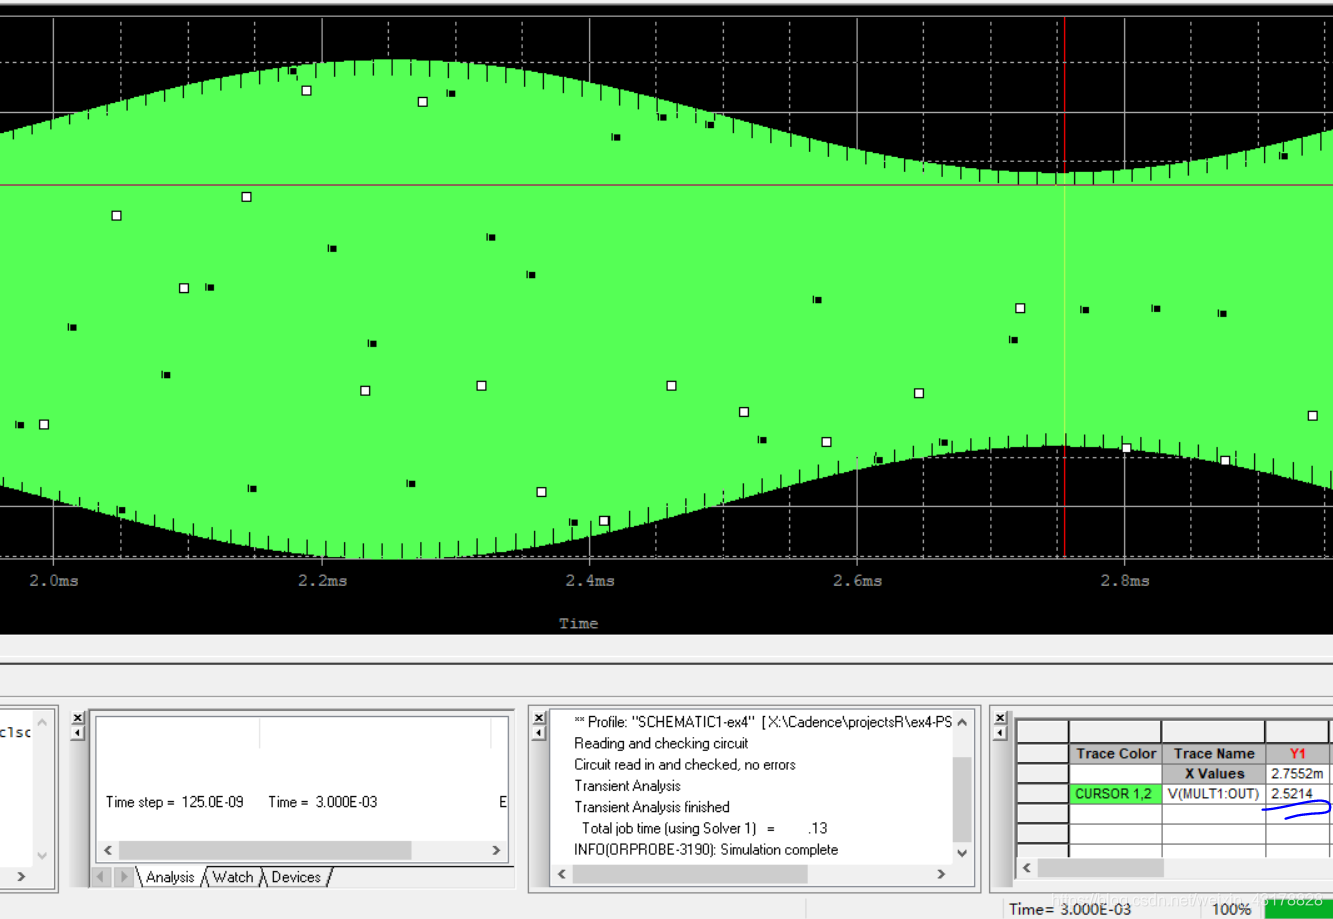
Task: Click the X Values row label
Action: [x=1213, y=774]
